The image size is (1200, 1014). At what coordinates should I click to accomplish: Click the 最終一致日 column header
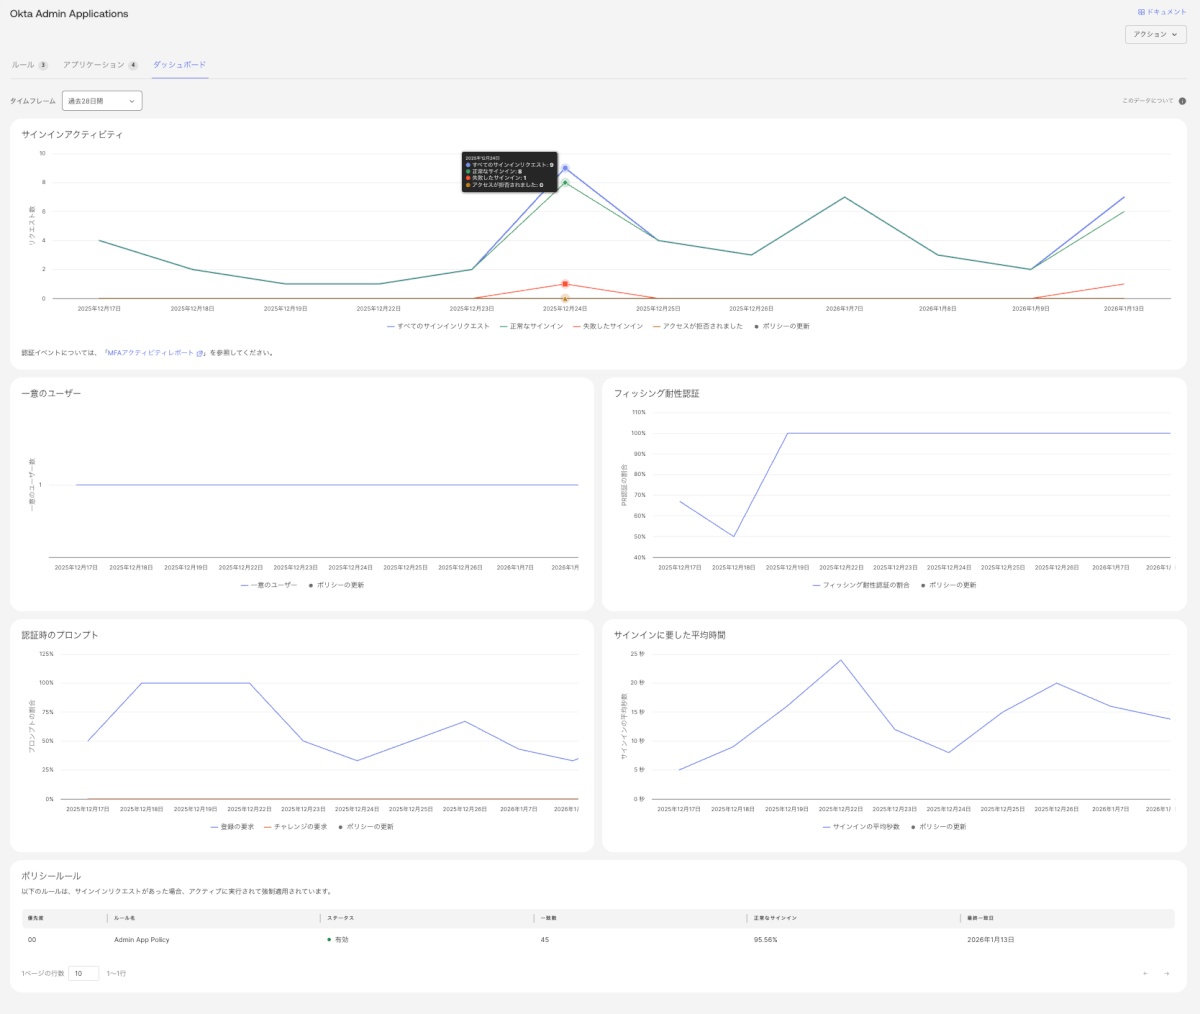[x=980, y=918]
